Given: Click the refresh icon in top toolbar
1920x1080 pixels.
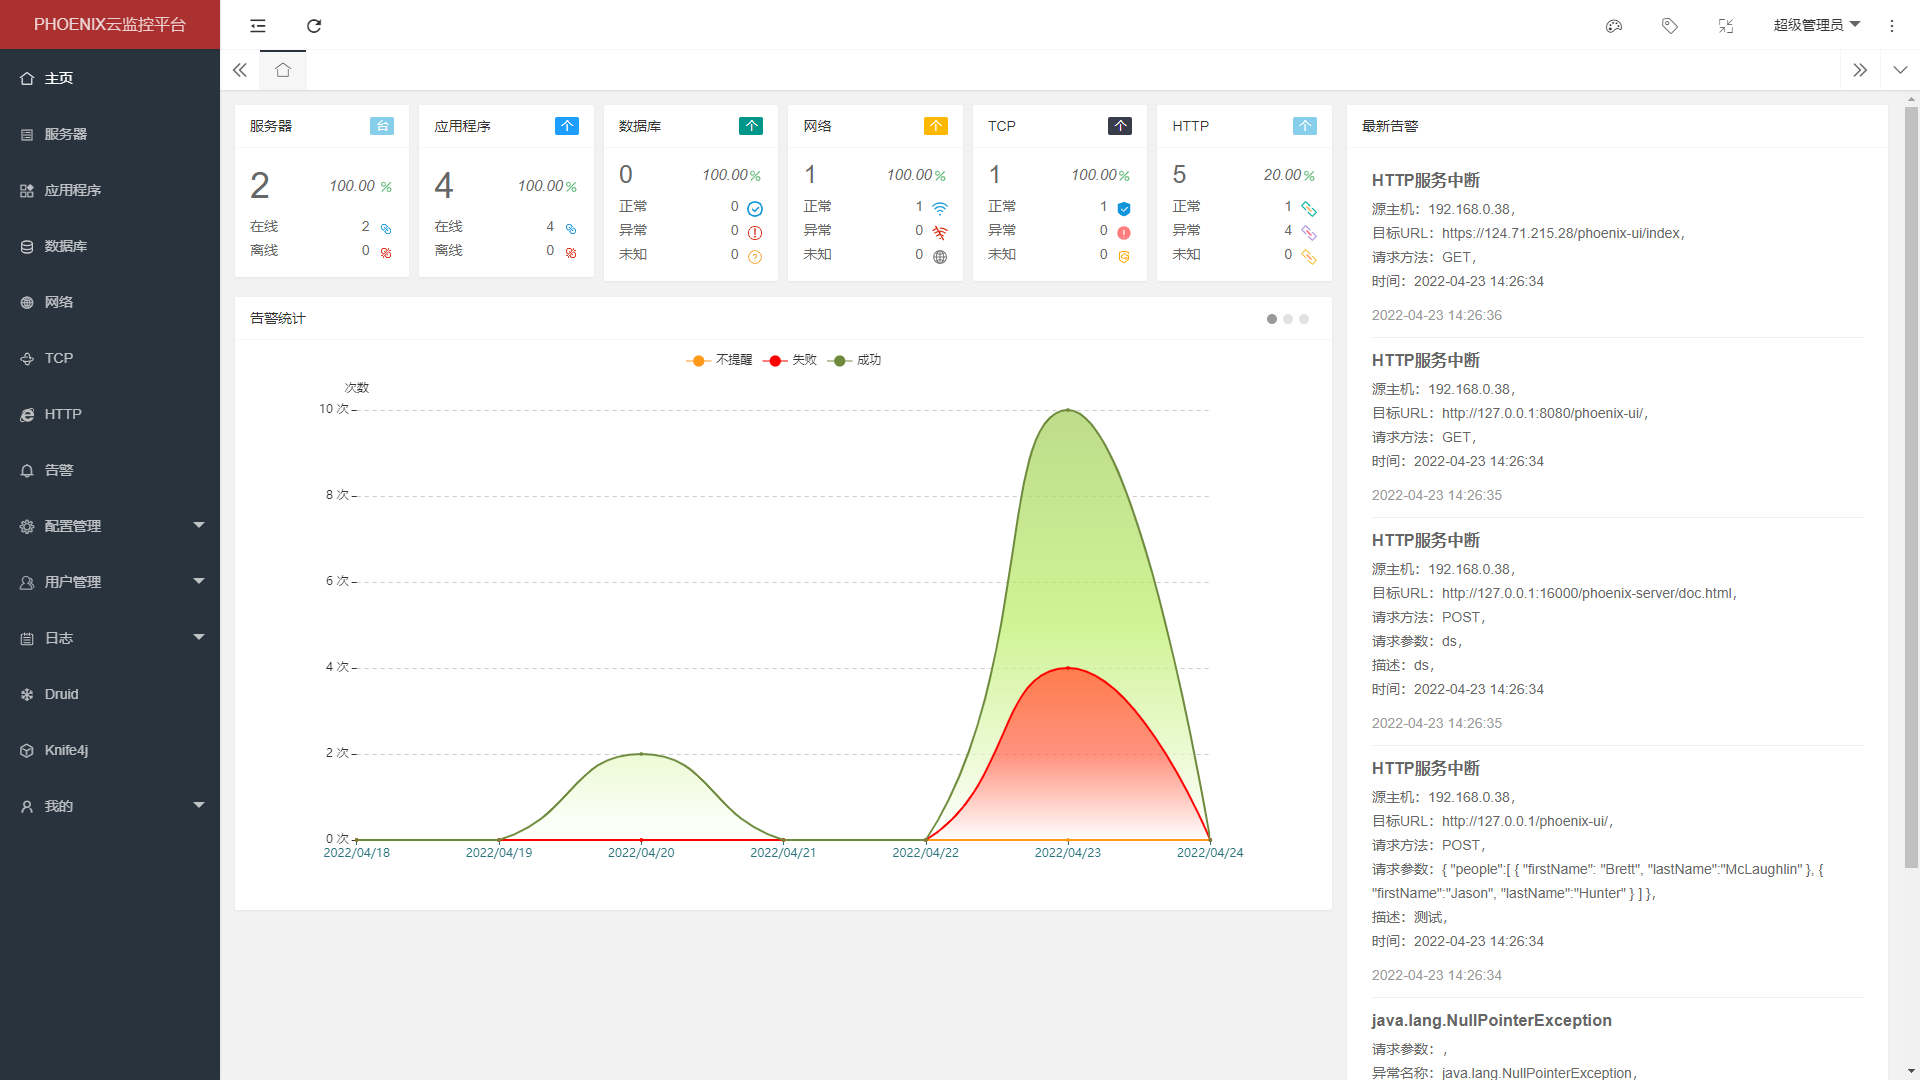Looking at the screenshot, I should [x=314, y=26].
